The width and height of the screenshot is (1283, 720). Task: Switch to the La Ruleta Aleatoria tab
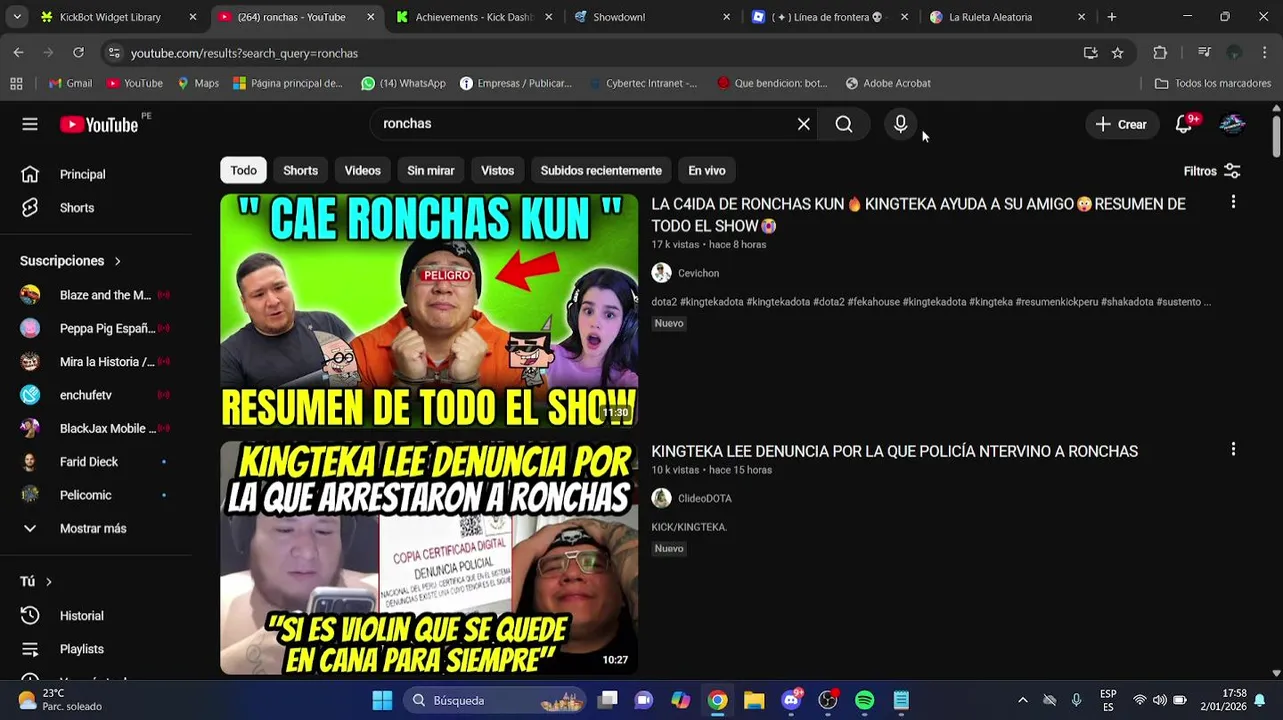[x=1008, y=17]
